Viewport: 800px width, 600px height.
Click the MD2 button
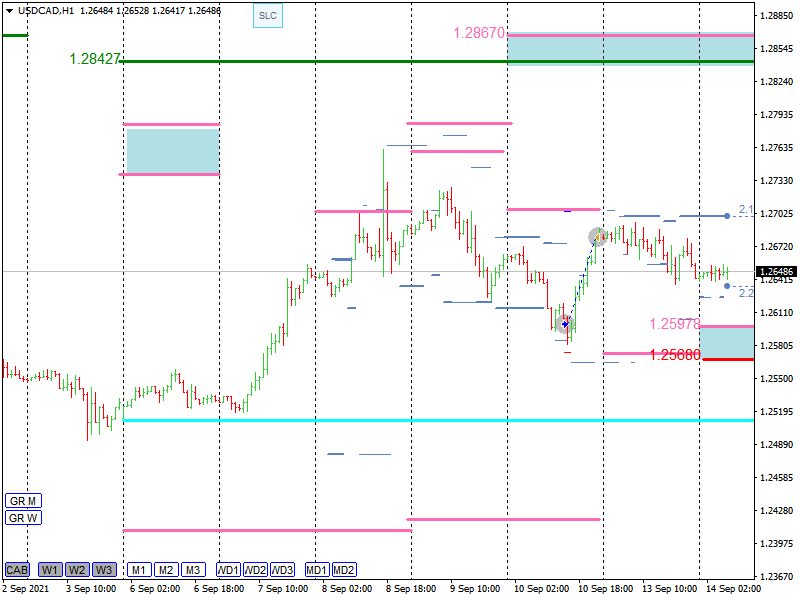(x=344, y=570)
